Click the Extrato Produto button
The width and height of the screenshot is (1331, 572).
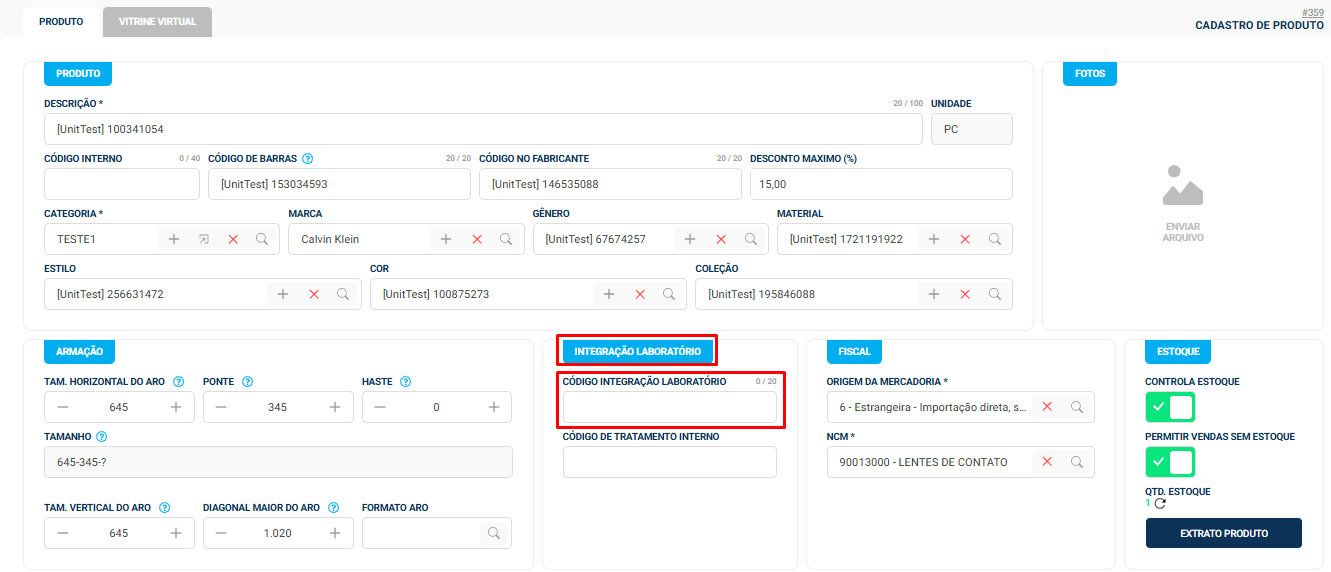(x=1224, y=533)
